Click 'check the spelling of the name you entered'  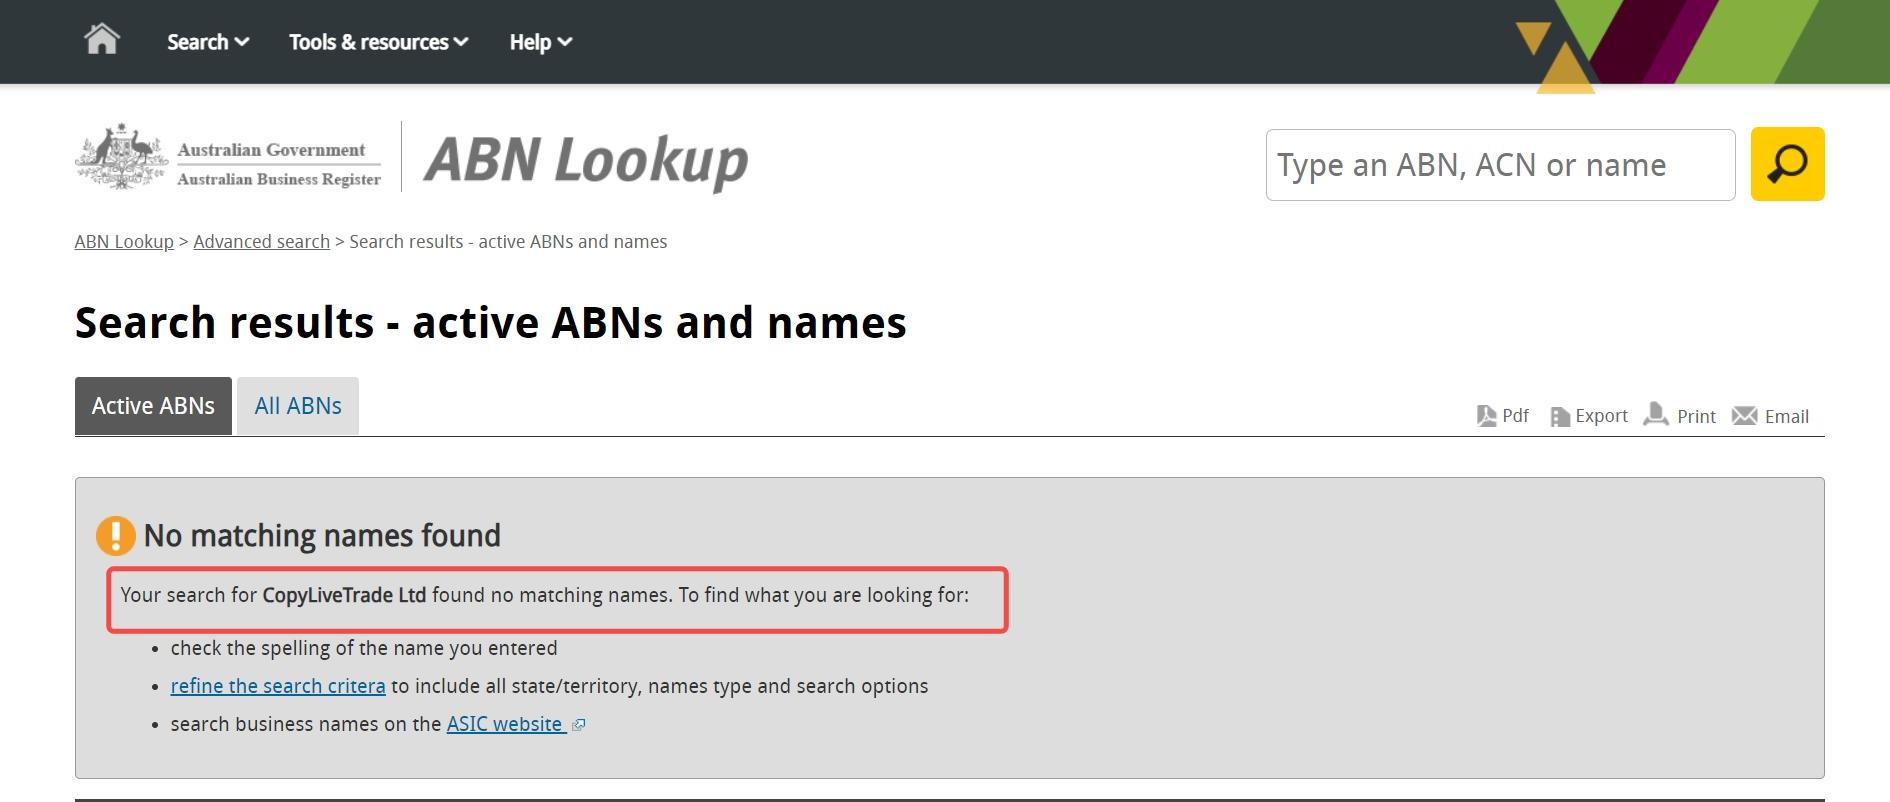click(364, 648)
